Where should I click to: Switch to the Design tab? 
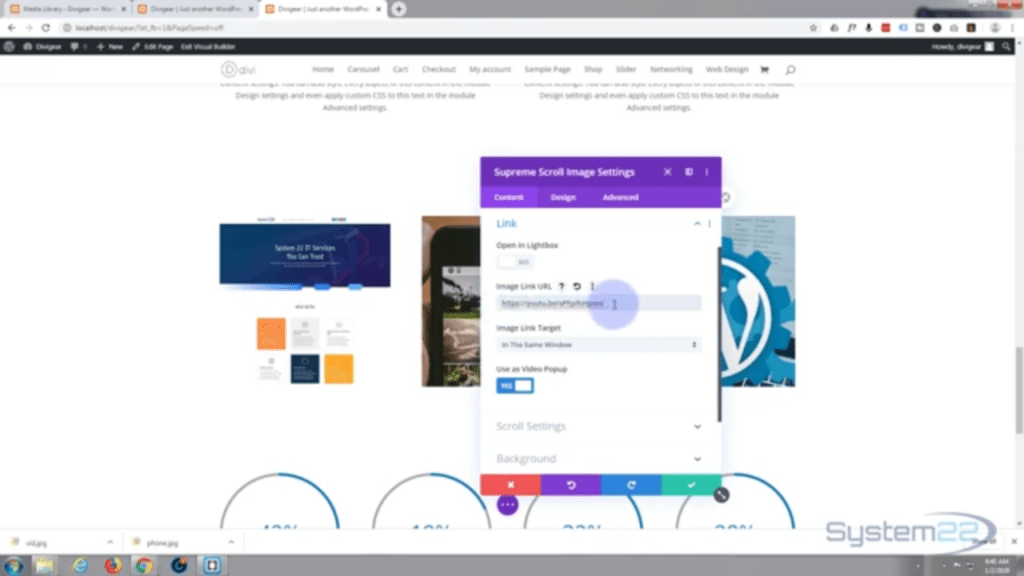562,197
